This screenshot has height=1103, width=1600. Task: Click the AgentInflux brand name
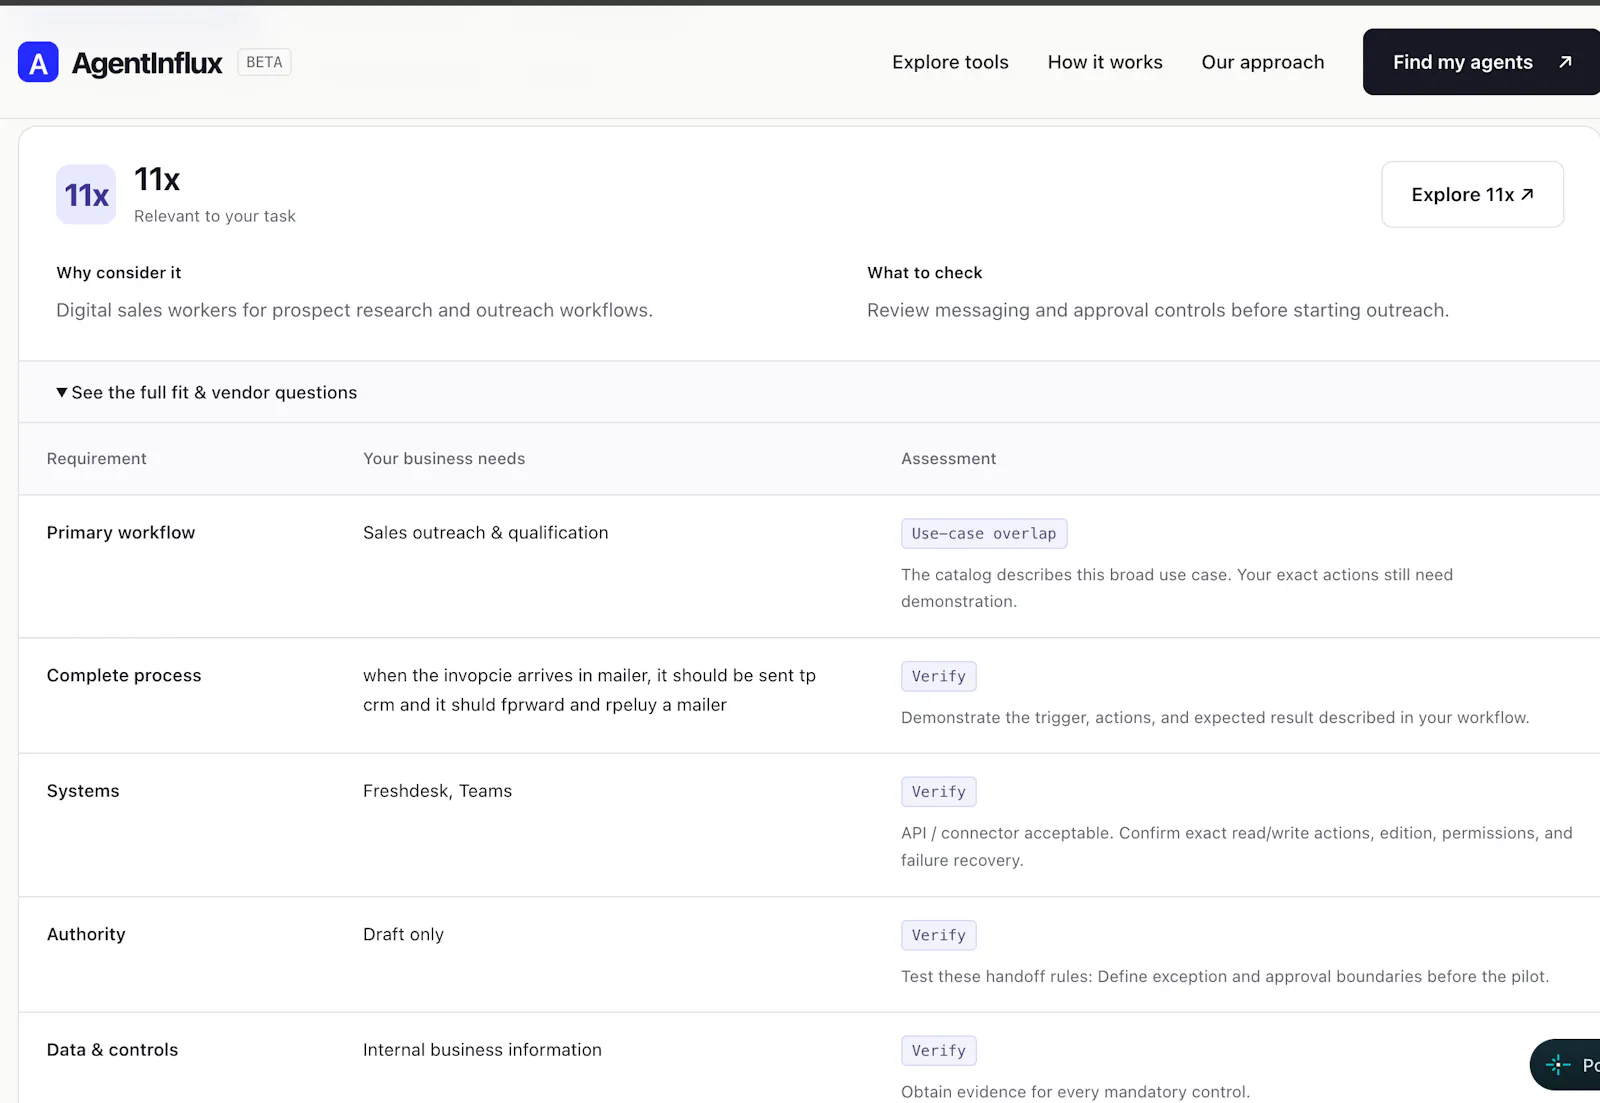(x=147, y=63)
